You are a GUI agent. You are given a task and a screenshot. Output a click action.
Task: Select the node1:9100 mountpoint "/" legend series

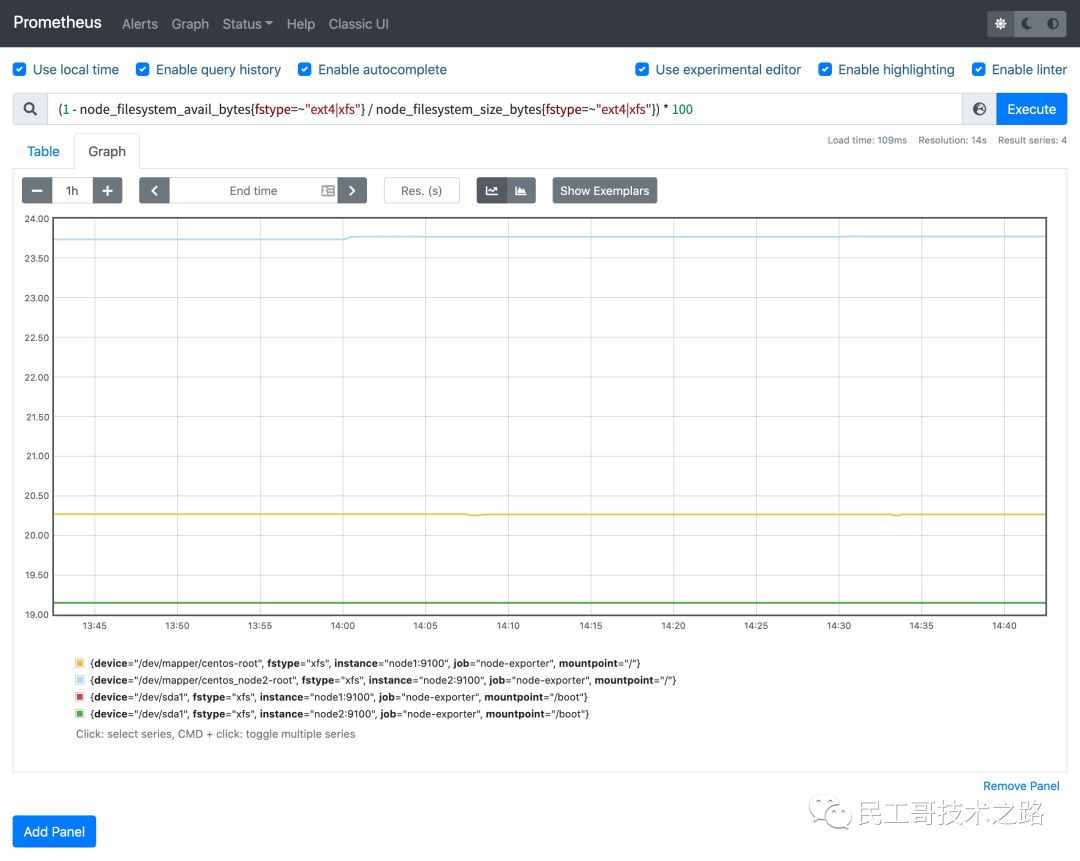[x=365, y=663]
